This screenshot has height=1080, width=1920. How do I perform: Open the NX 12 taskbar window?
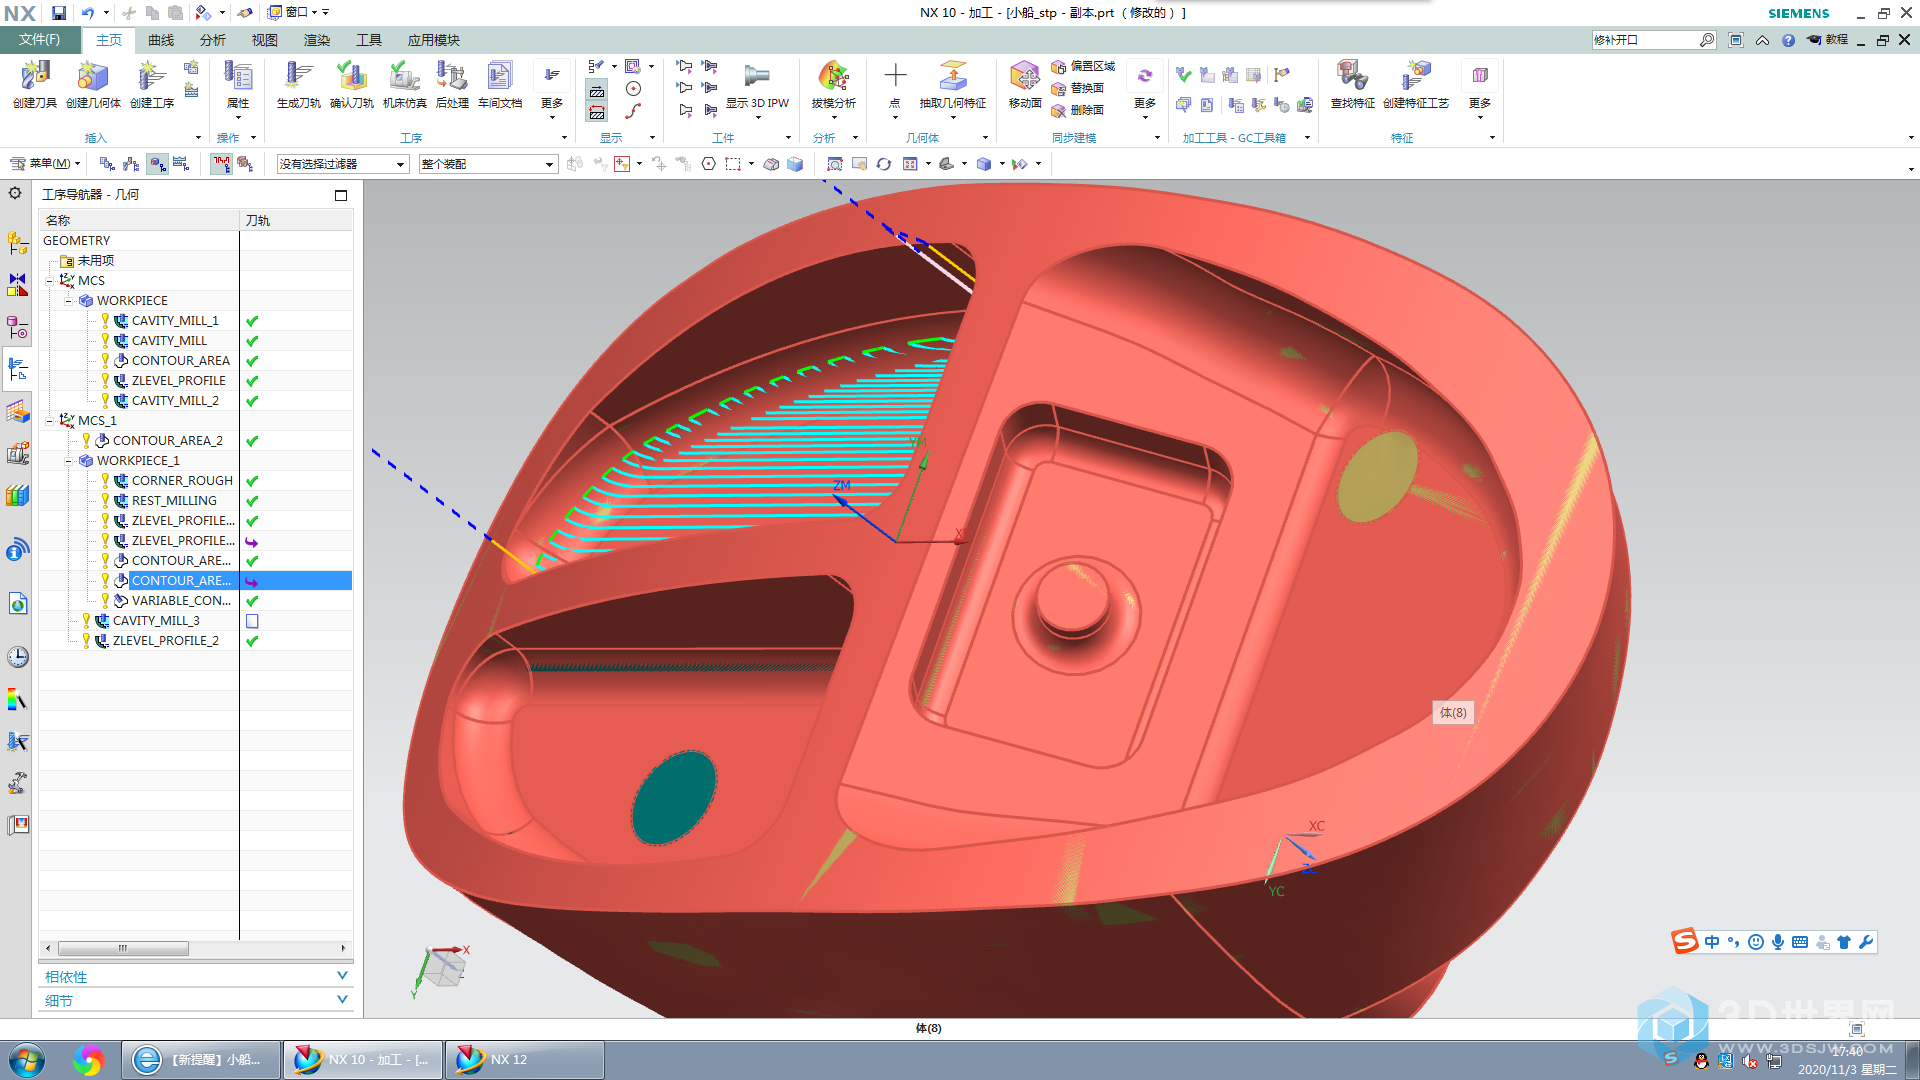(x=524, y=1060)
